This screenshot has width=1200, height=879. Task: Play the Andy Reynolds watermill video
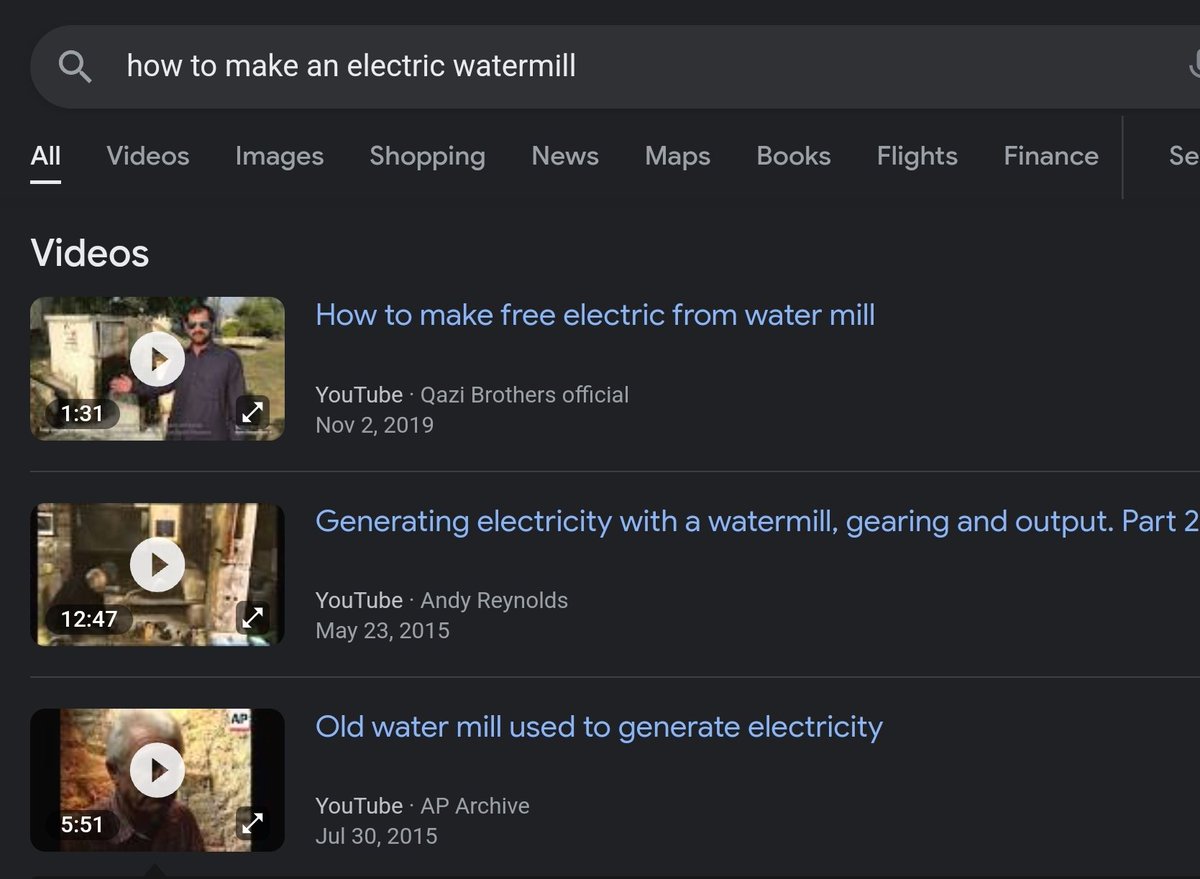157,566
